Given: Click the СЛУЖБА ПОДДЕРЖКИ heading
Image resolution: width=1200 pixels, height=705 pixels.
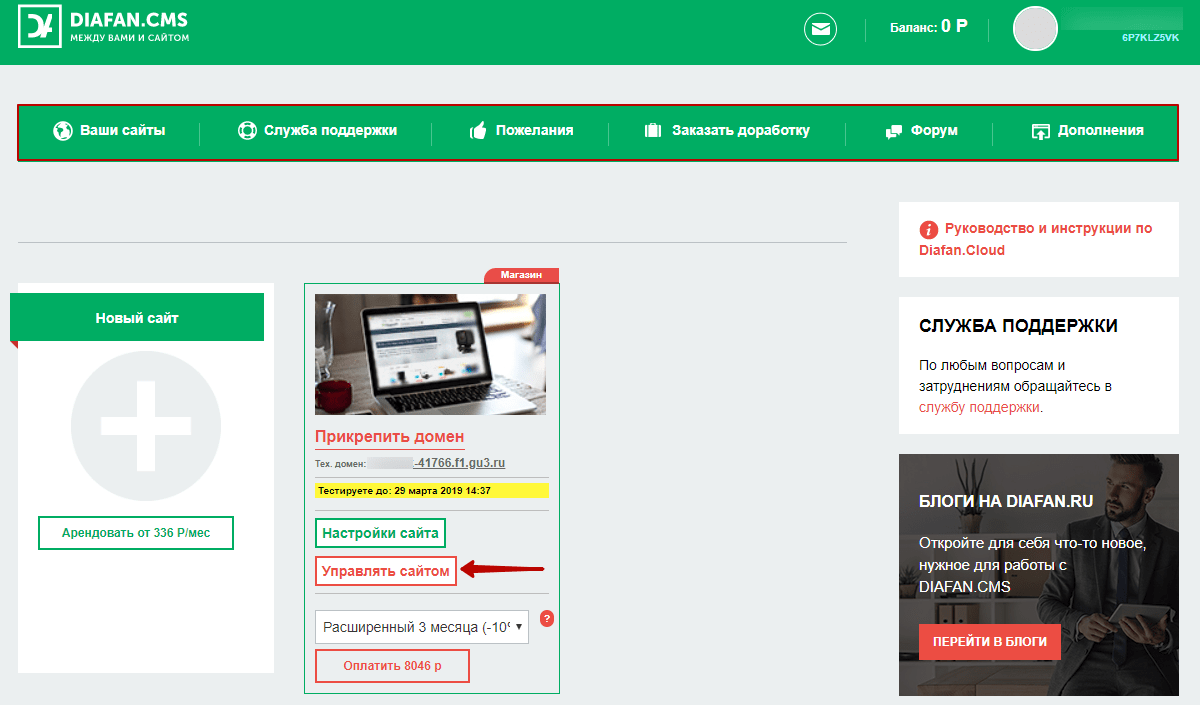Looking at the screenshot, I should point(1018,326).
